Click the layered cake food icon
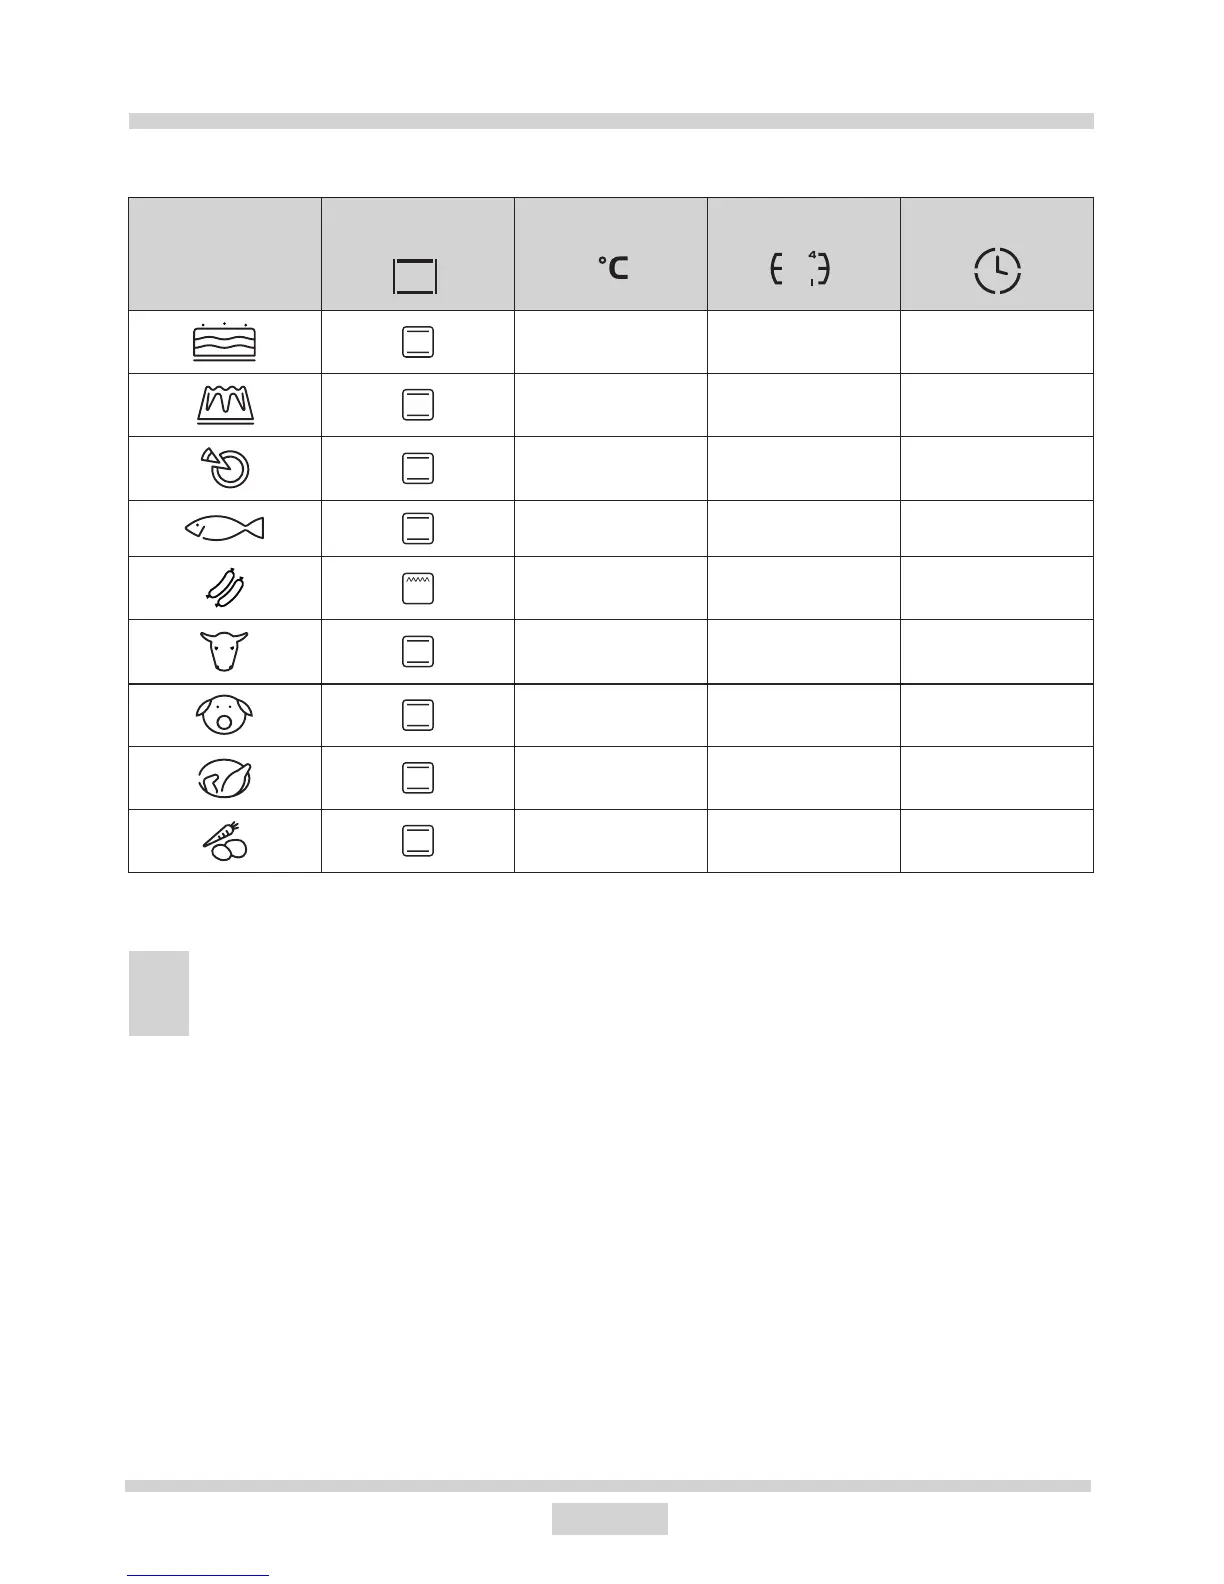Screen dimensions: 1224x1584 (x=224, y=343)
